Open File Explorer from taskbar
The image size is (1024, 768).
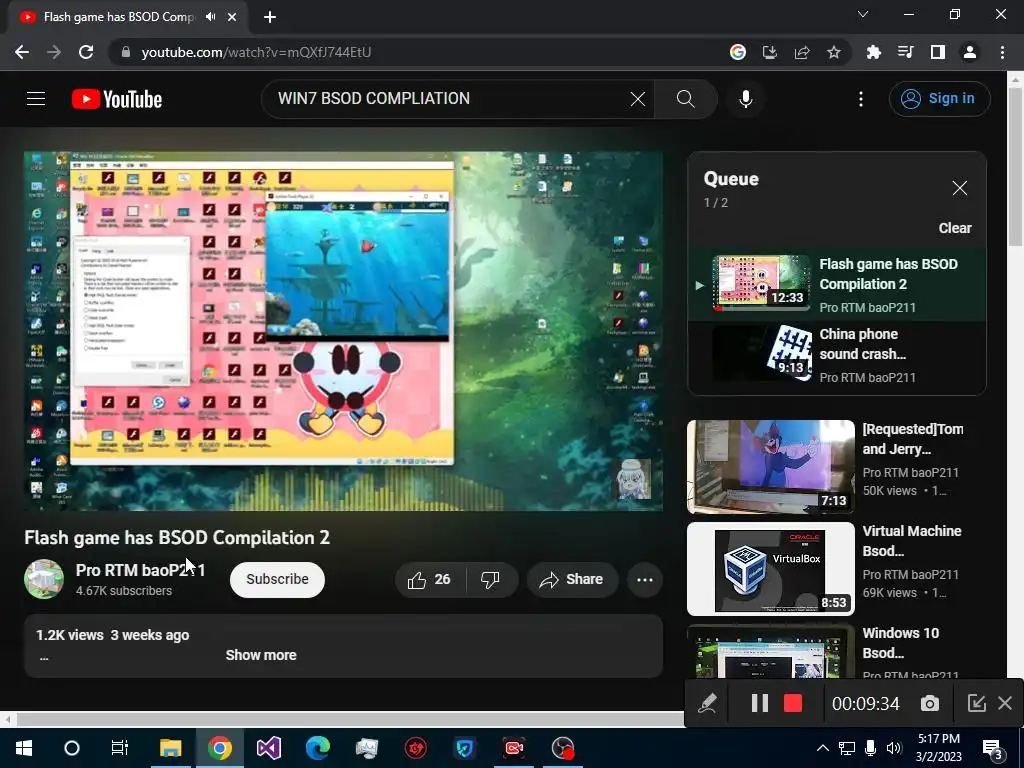tap(170, 748)
